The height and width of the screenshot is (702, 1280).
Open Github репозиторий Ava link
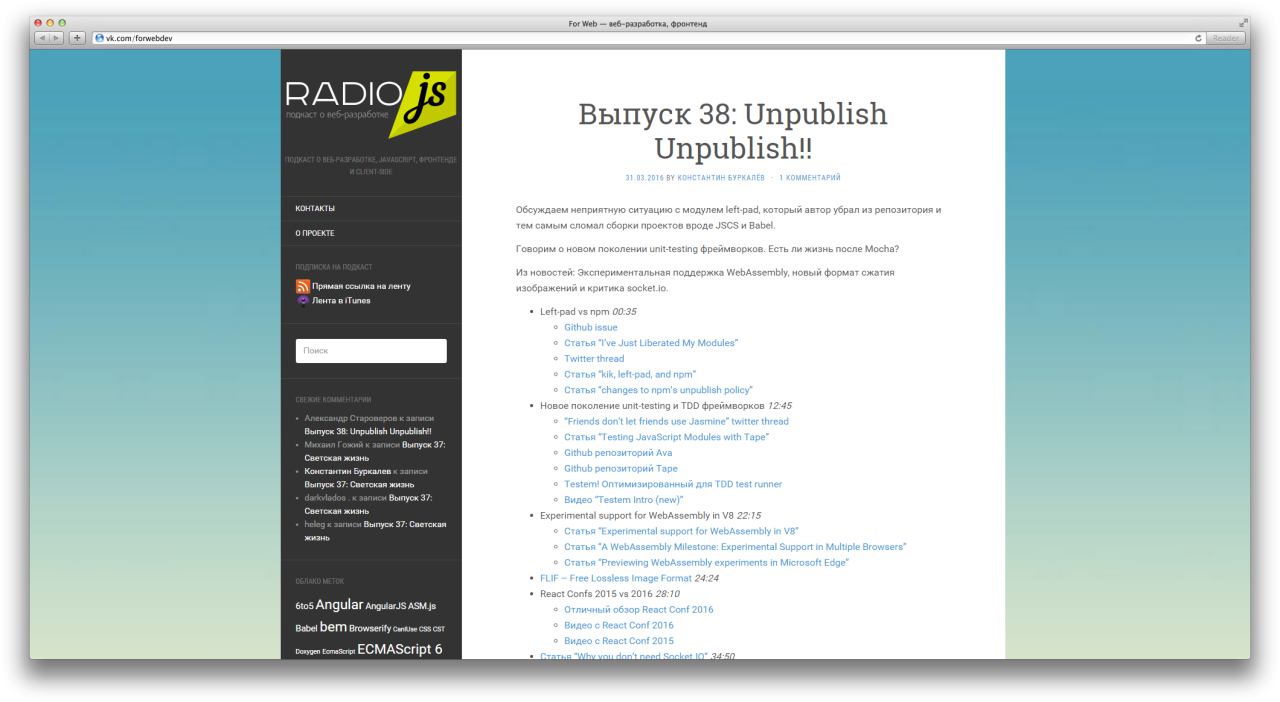tap(617, 452)
